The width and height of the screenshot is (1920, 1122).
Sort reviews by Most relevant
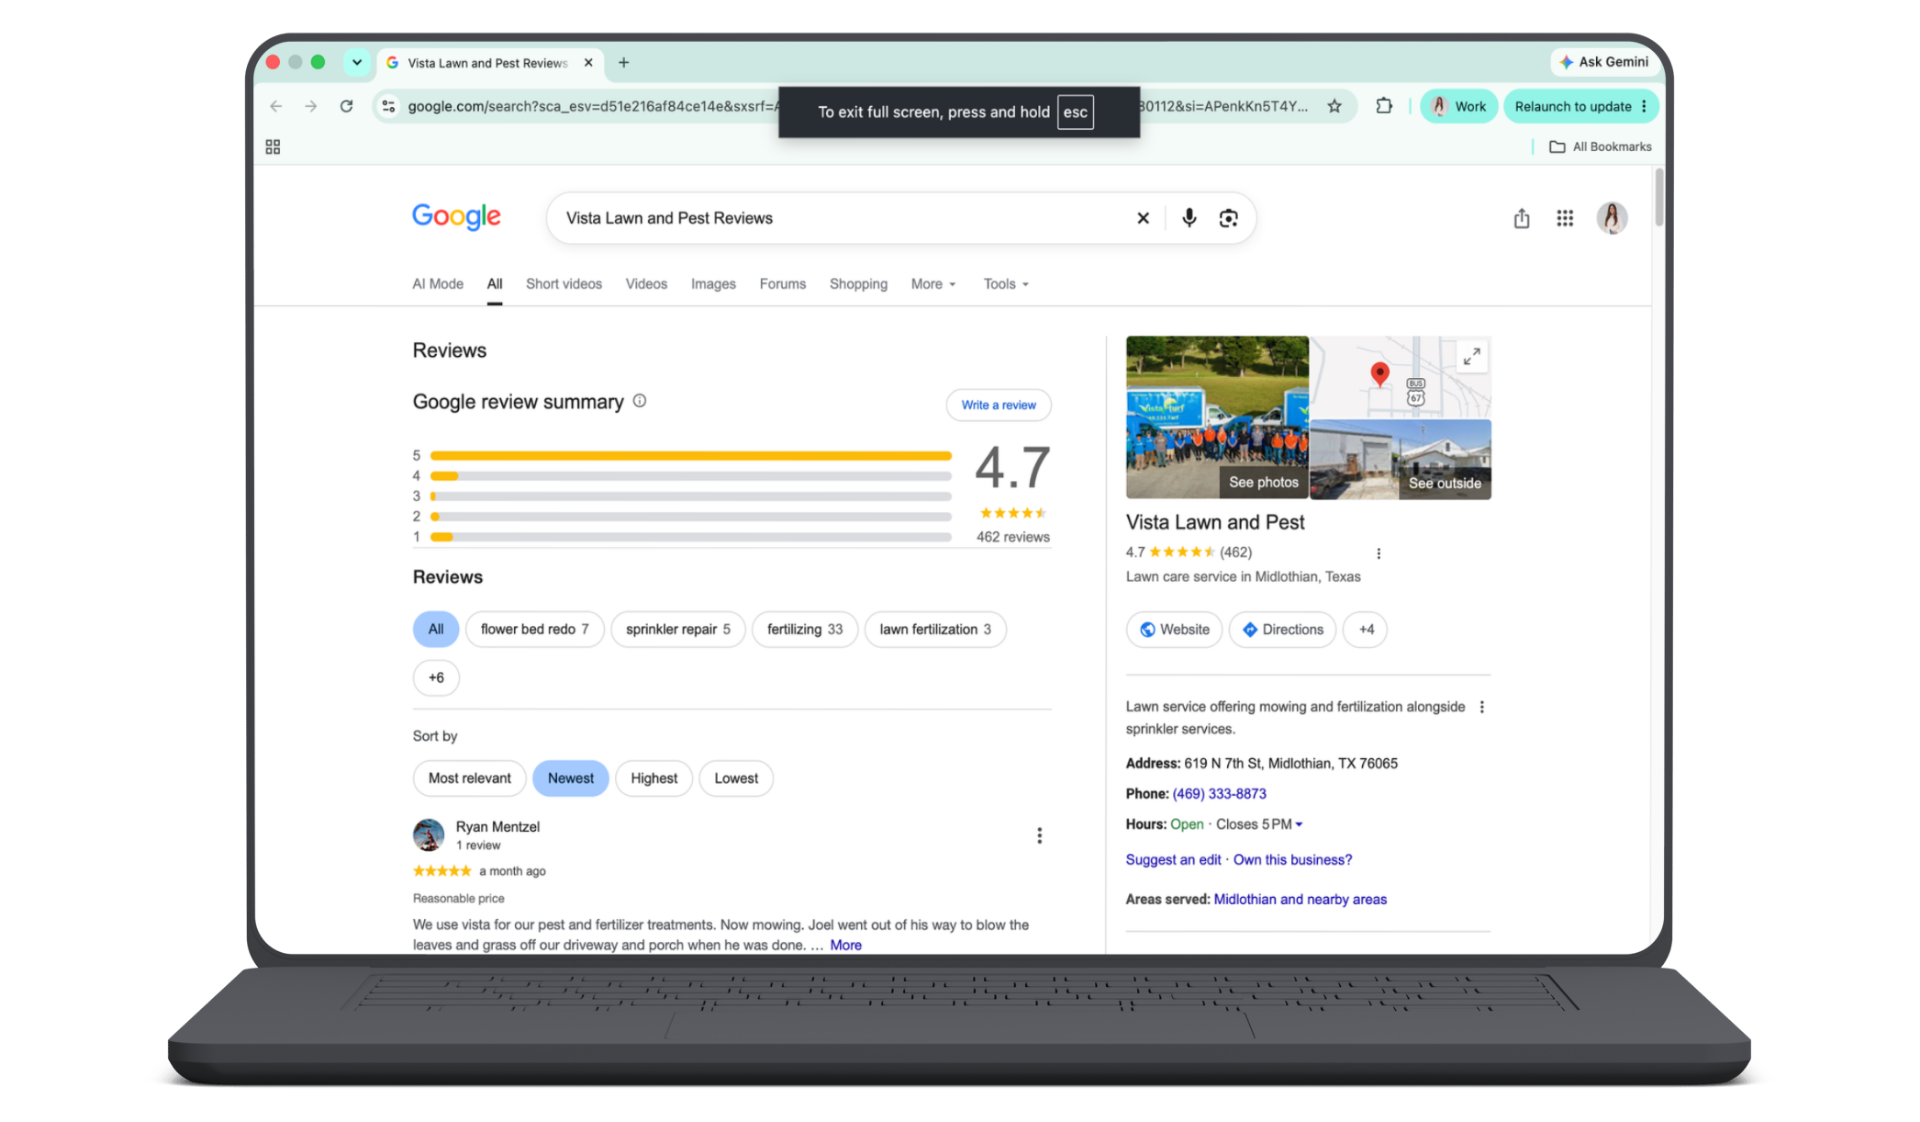(470, 778)
